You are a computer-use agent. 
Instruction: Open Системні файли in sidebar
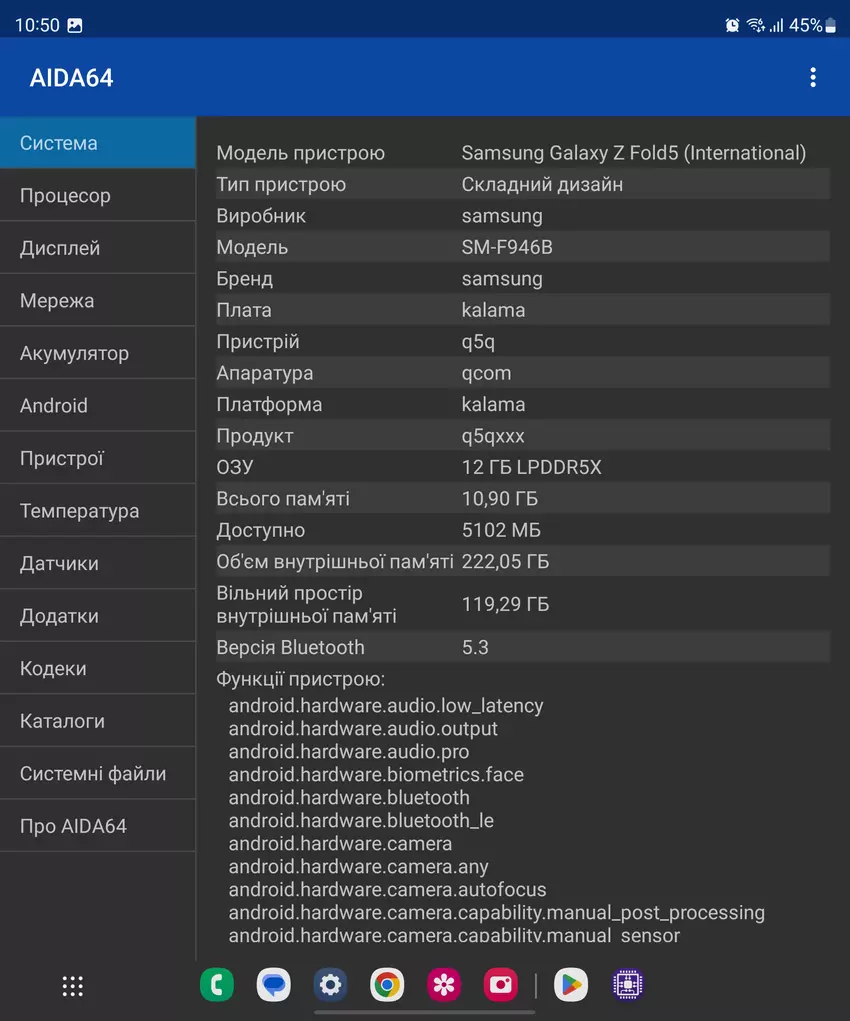pos(97,774)
